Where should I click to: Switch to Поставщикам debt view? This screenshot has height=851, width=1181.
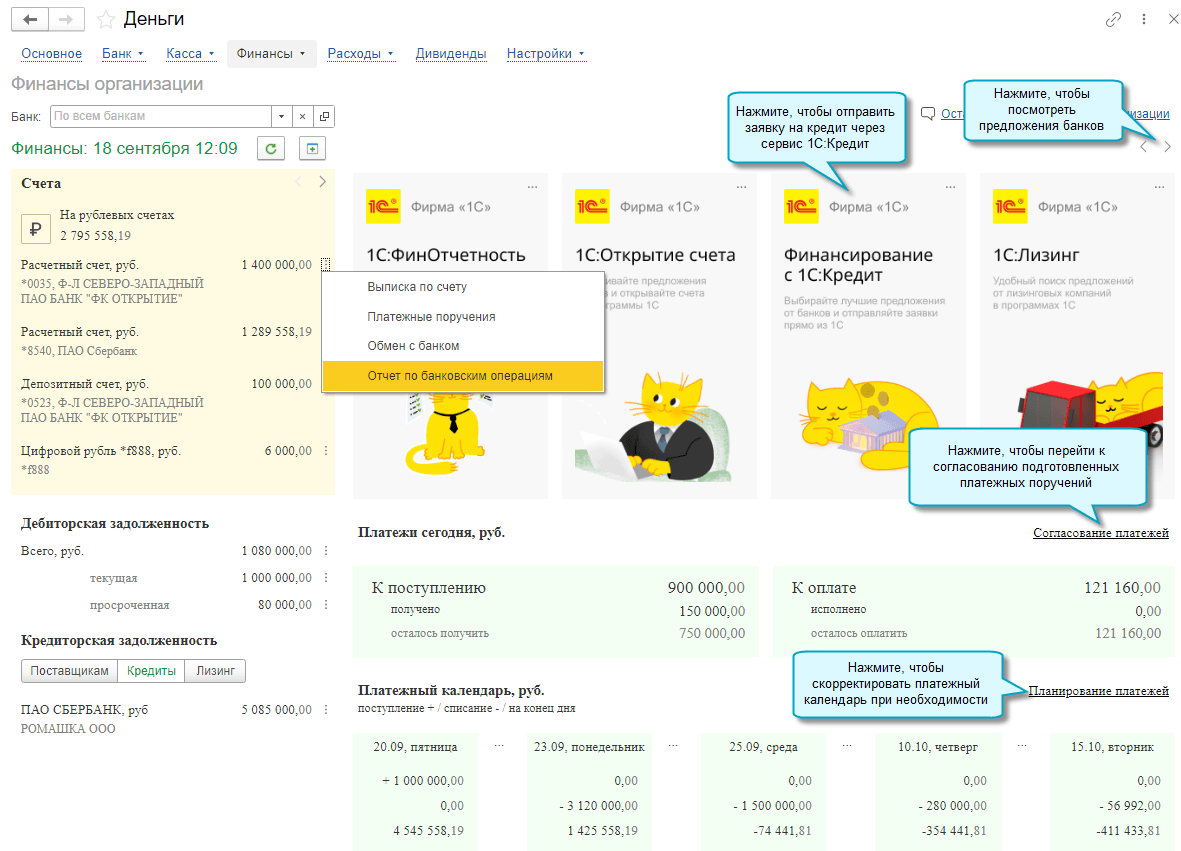click(69, 671)
